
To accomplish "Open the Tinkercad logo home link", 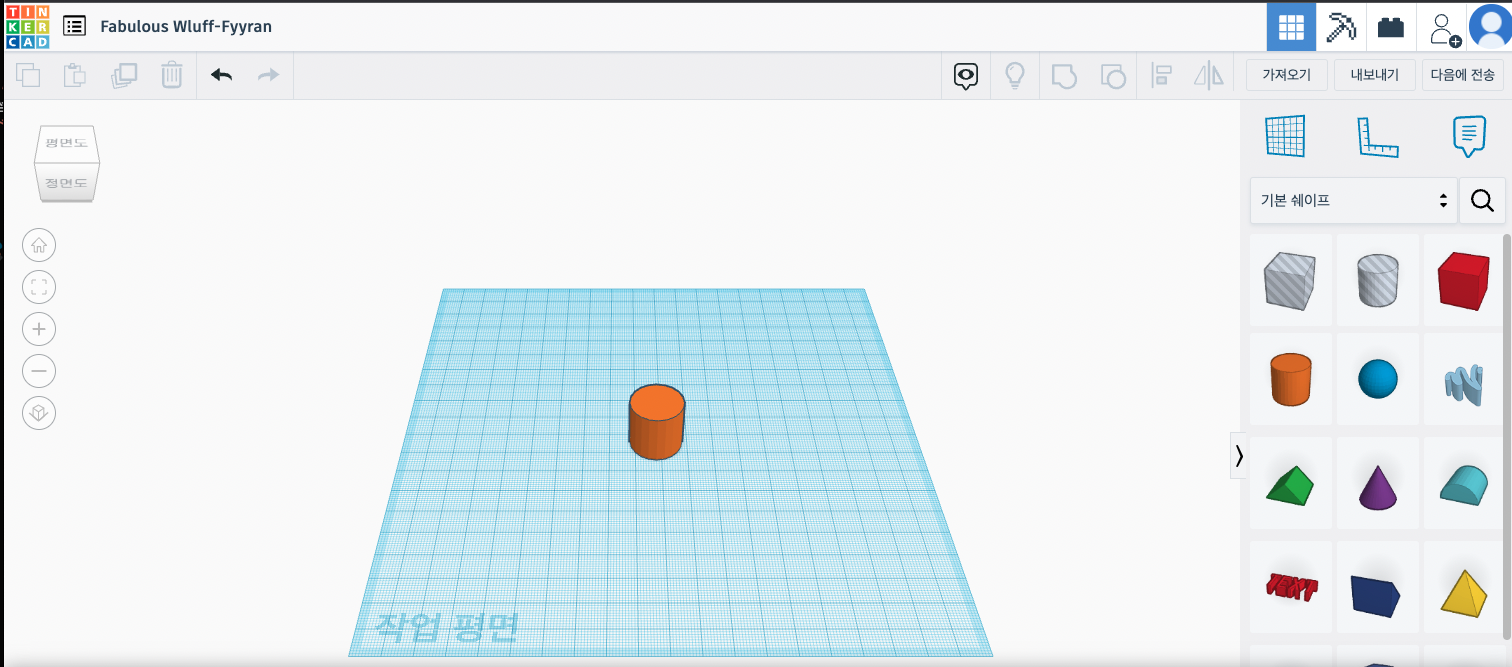I will coord(27,26).
